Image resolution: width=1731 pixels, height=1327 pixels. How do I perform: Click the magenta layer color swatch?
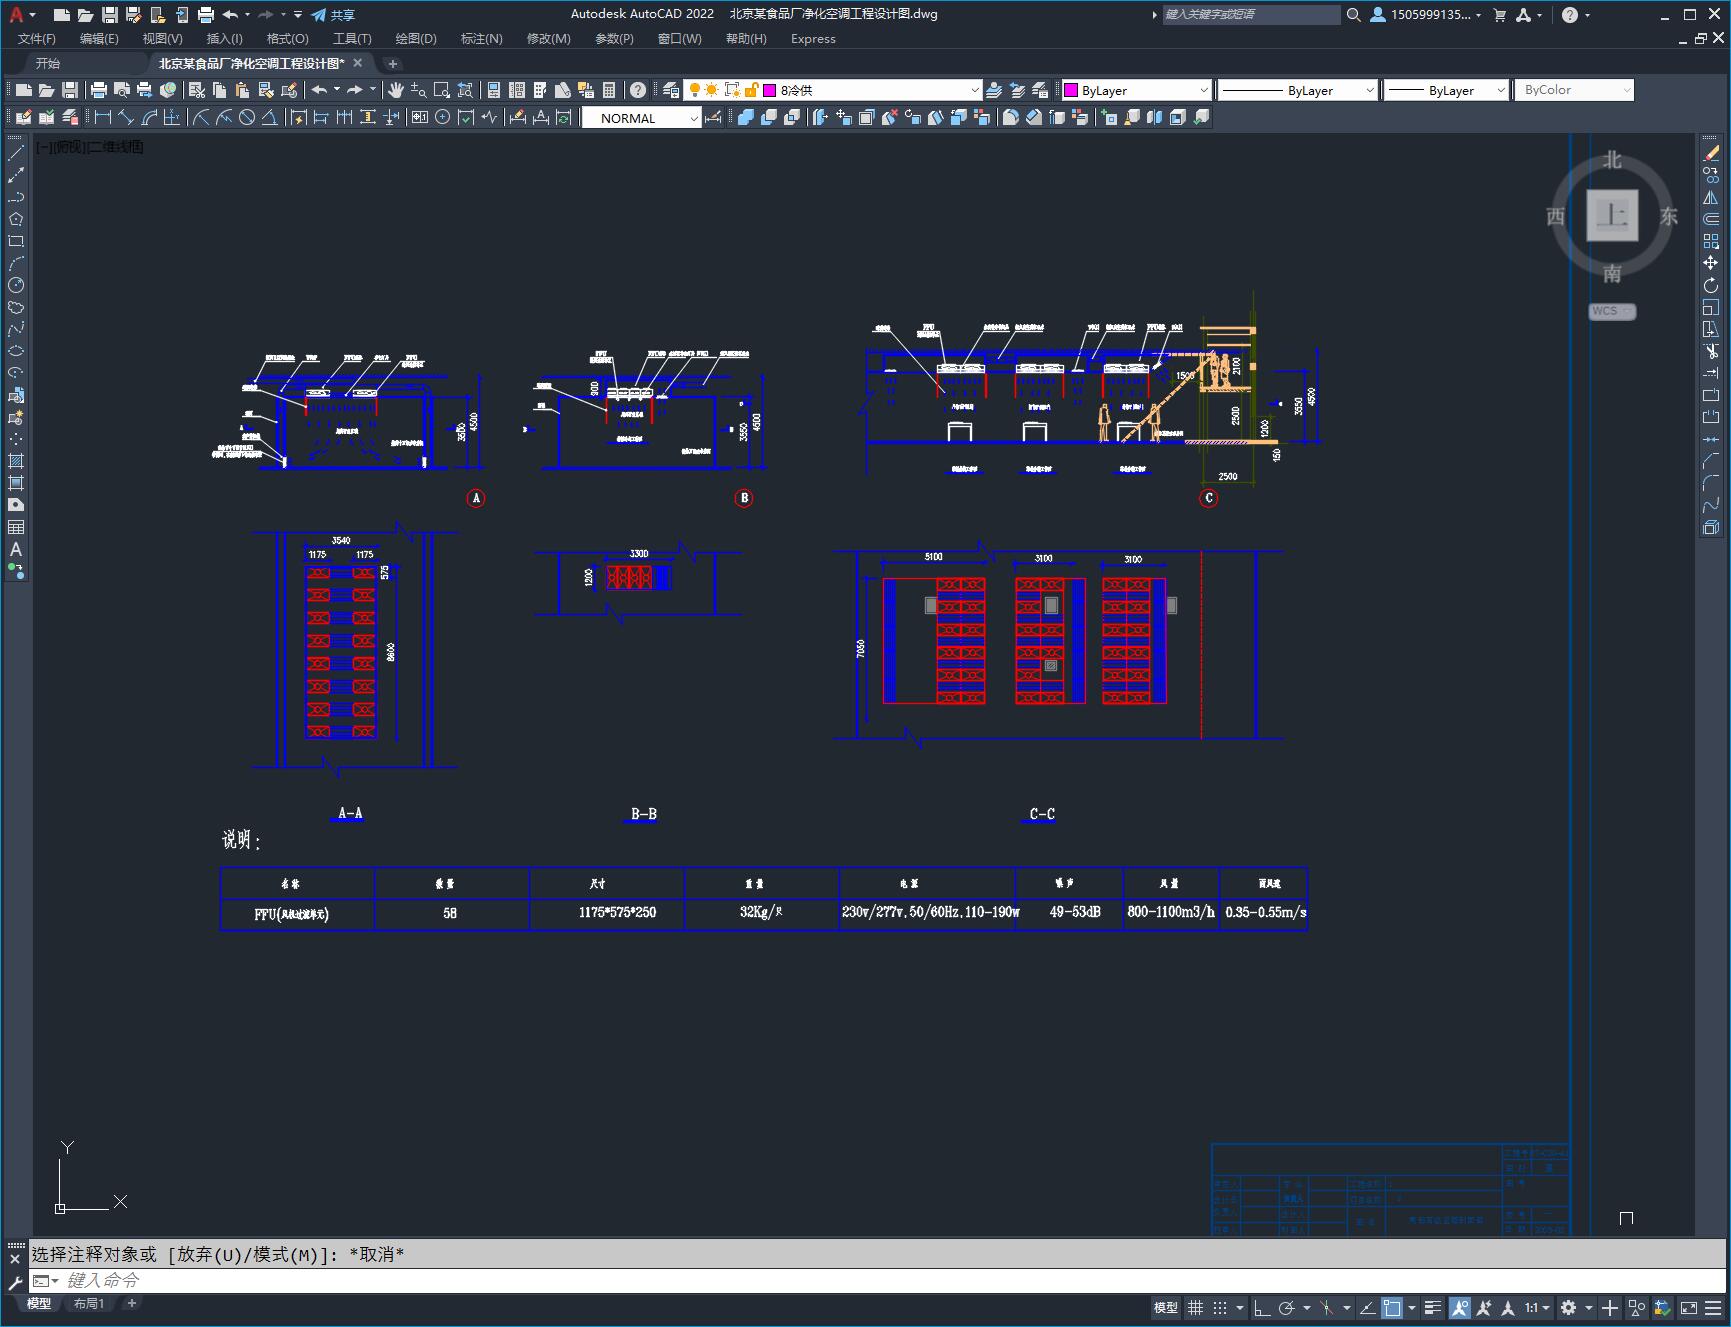[x=769, y=90]
